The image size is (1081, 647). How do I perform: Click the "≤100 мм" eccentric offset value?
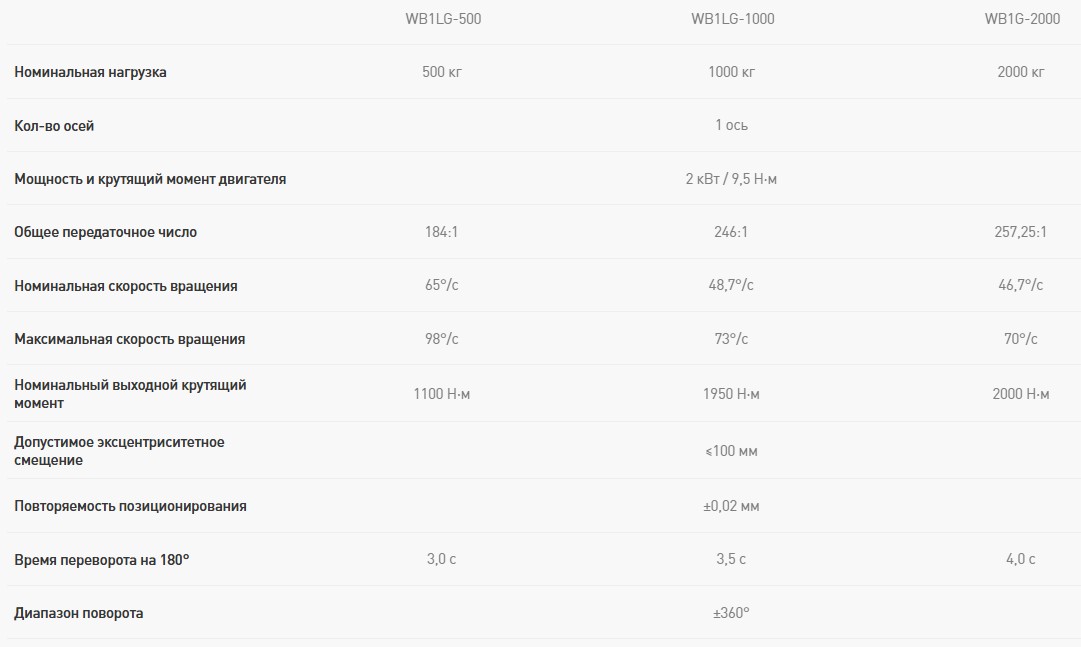(731, 451)
